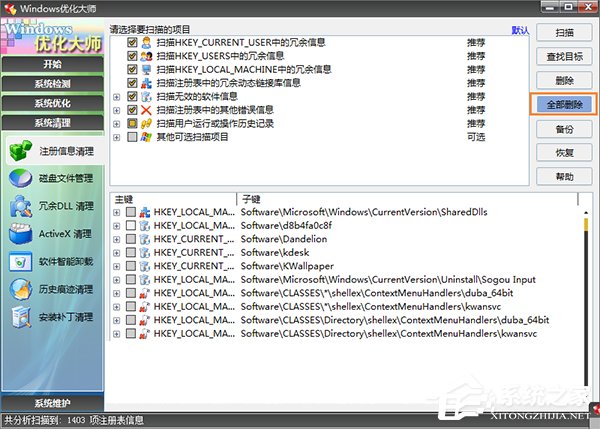600x429 pixels.
Task: Click icon of Software\d8b4fa0c8f row
Action: click(144, 225)
